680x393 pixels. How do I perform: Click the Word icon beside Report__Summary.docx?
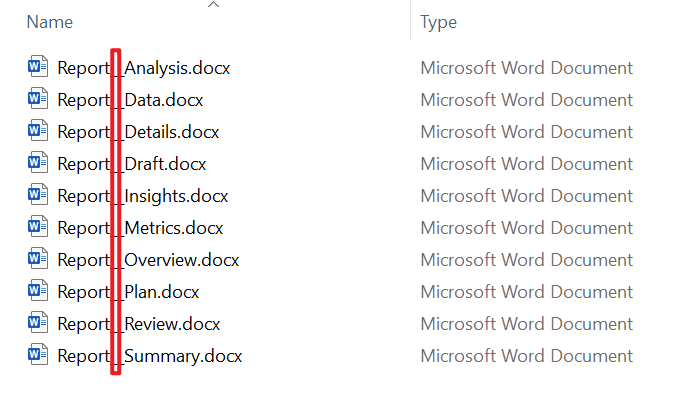coord(38,354)
